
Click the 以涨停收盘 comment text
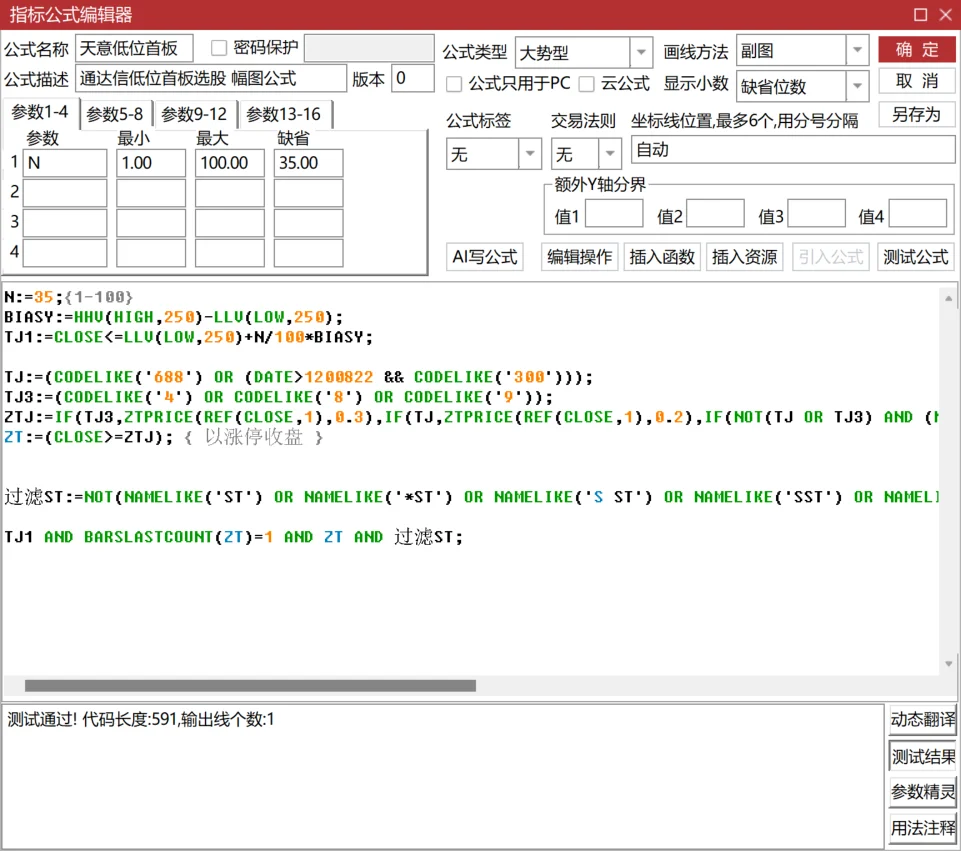coord(254,437)
